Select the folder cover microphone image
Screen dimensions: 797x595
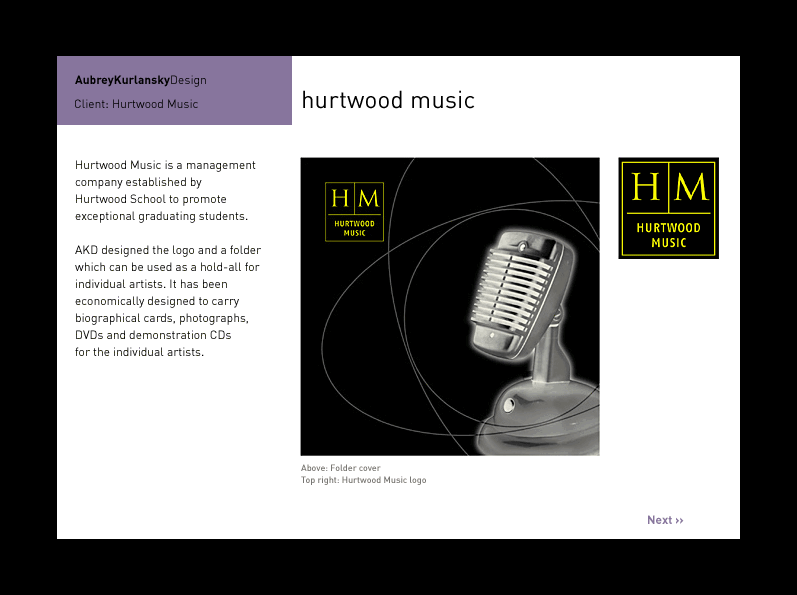[450, 306]
